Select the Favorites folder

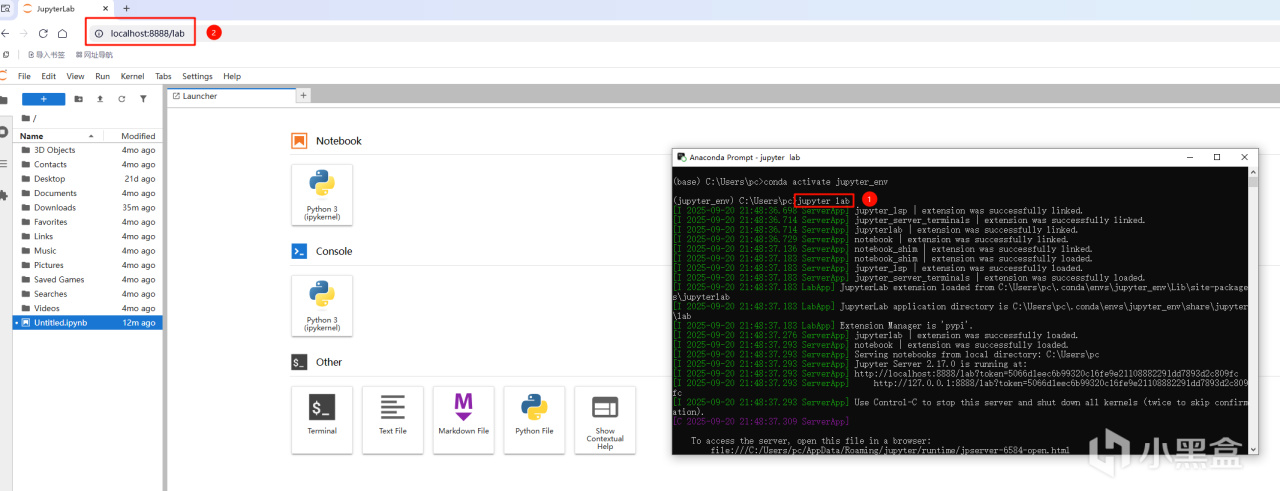88,222
